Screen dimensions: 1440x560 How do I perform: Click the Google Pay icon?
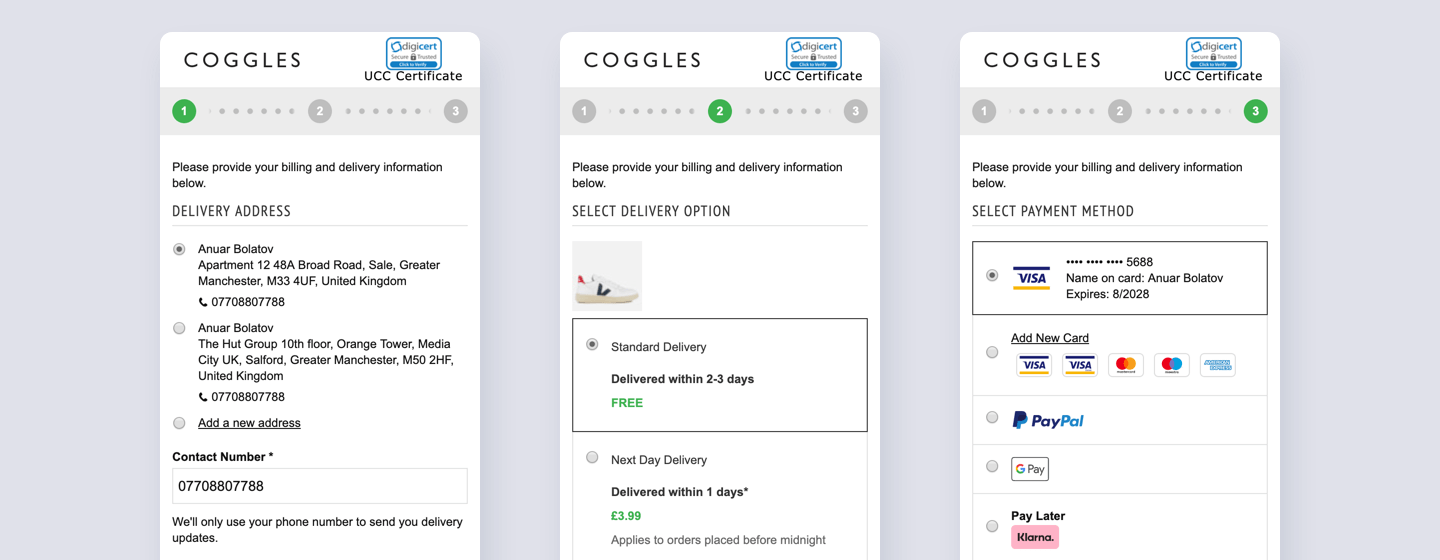coord(1030,469)
